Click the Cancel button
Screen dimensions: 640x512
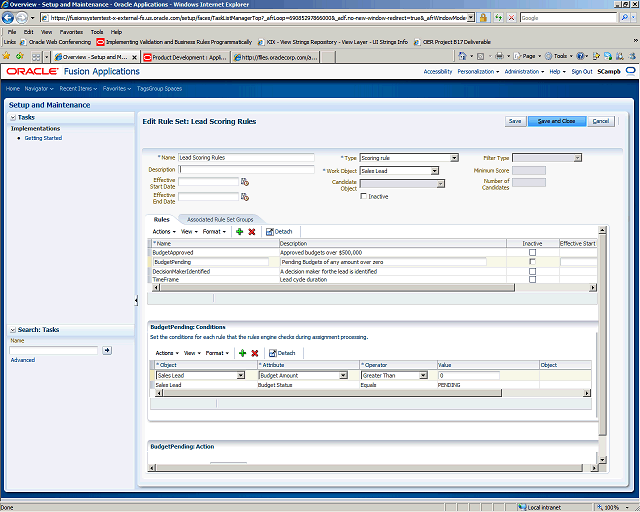pyautogui.click(x=601, y=121)
